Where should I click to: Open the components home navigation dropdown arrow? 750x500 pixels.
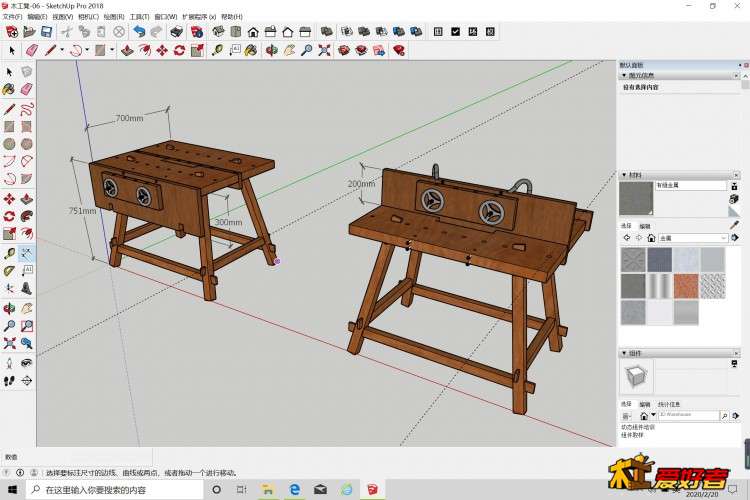[x=653, y=415]
